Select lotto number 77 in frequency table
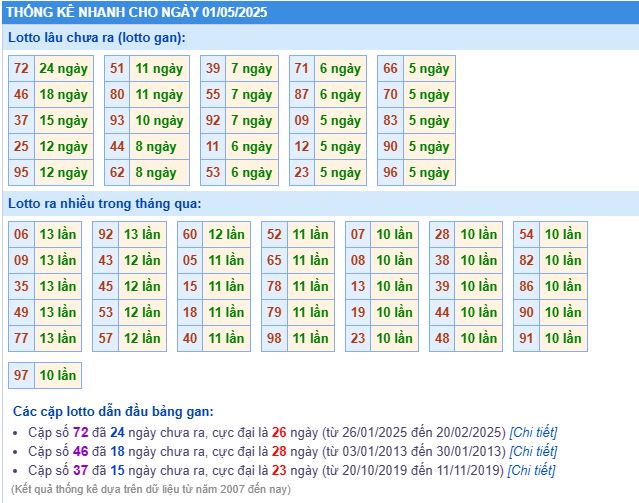Image resolution: width=639 pixels, height=503 pixels. [22, 338]
